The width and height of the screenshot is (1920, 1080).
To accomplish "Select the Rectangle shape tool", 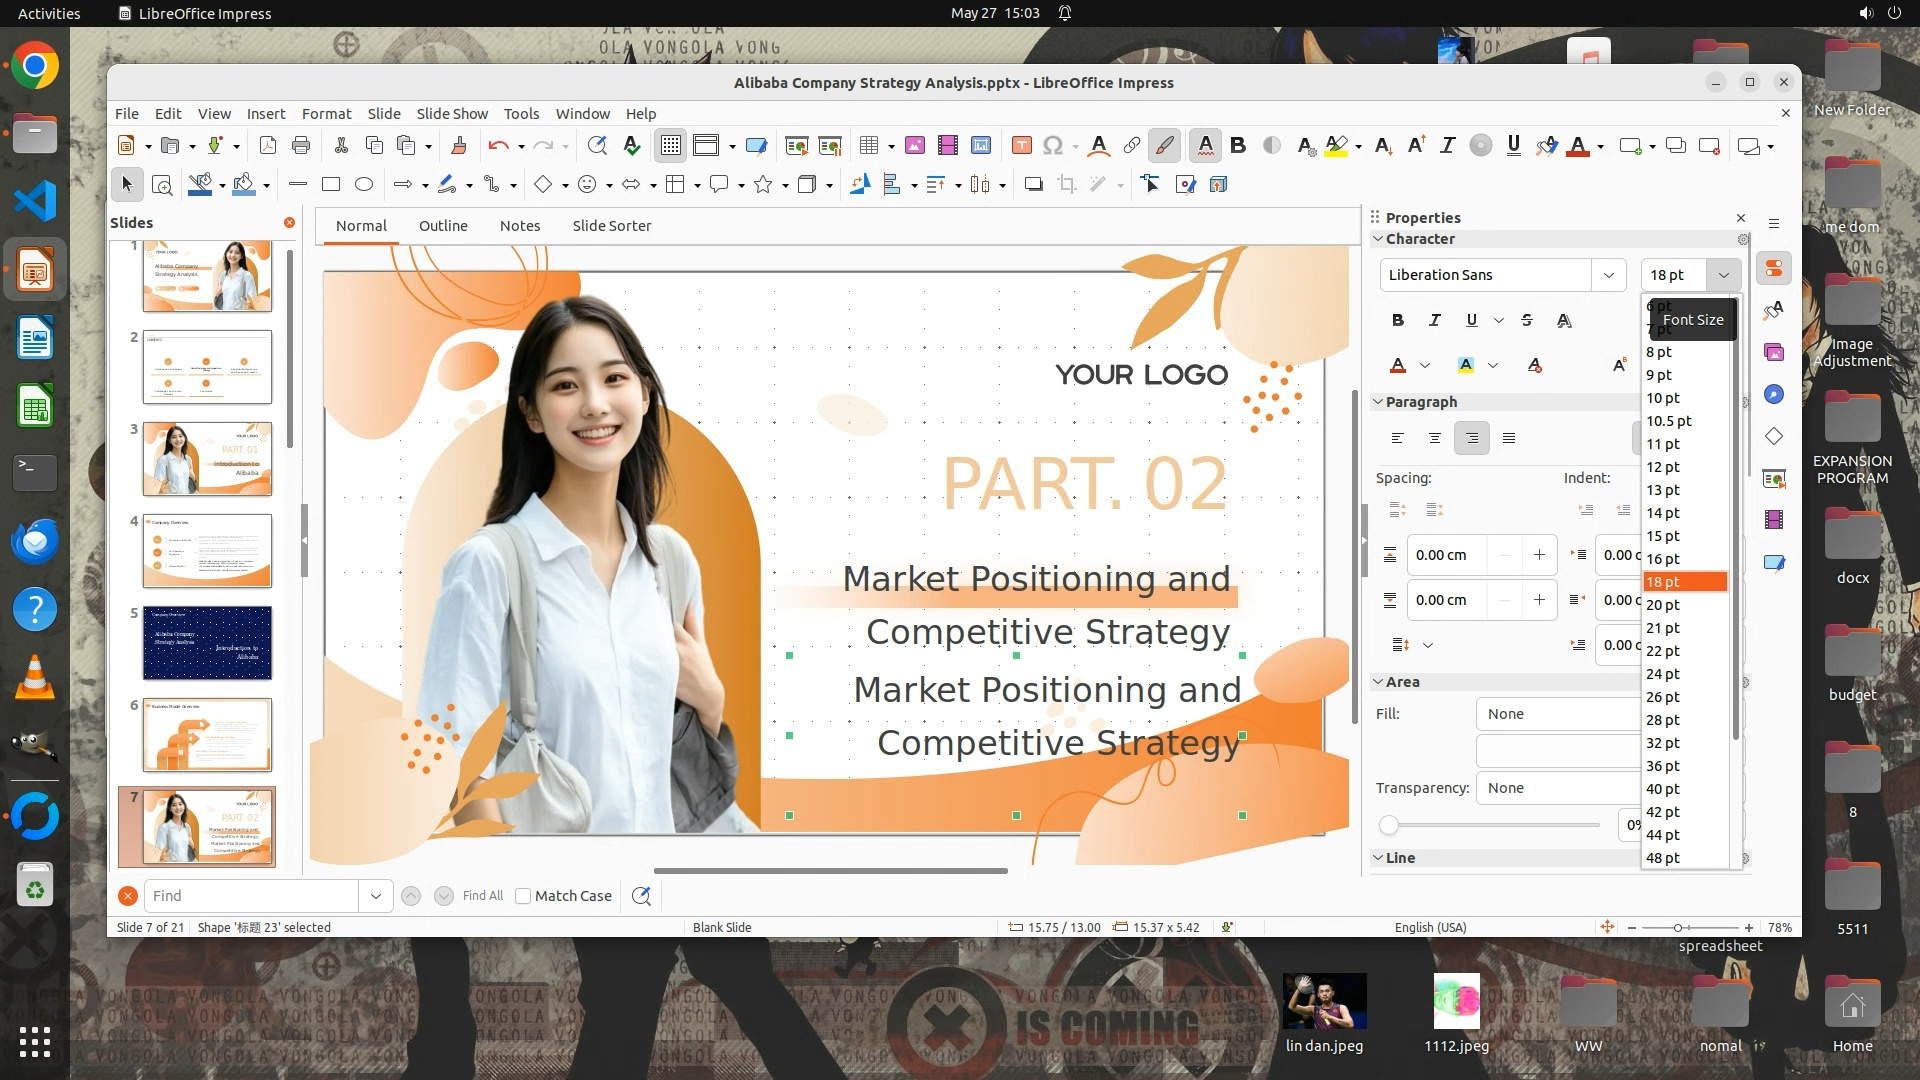I will [331, 184].
